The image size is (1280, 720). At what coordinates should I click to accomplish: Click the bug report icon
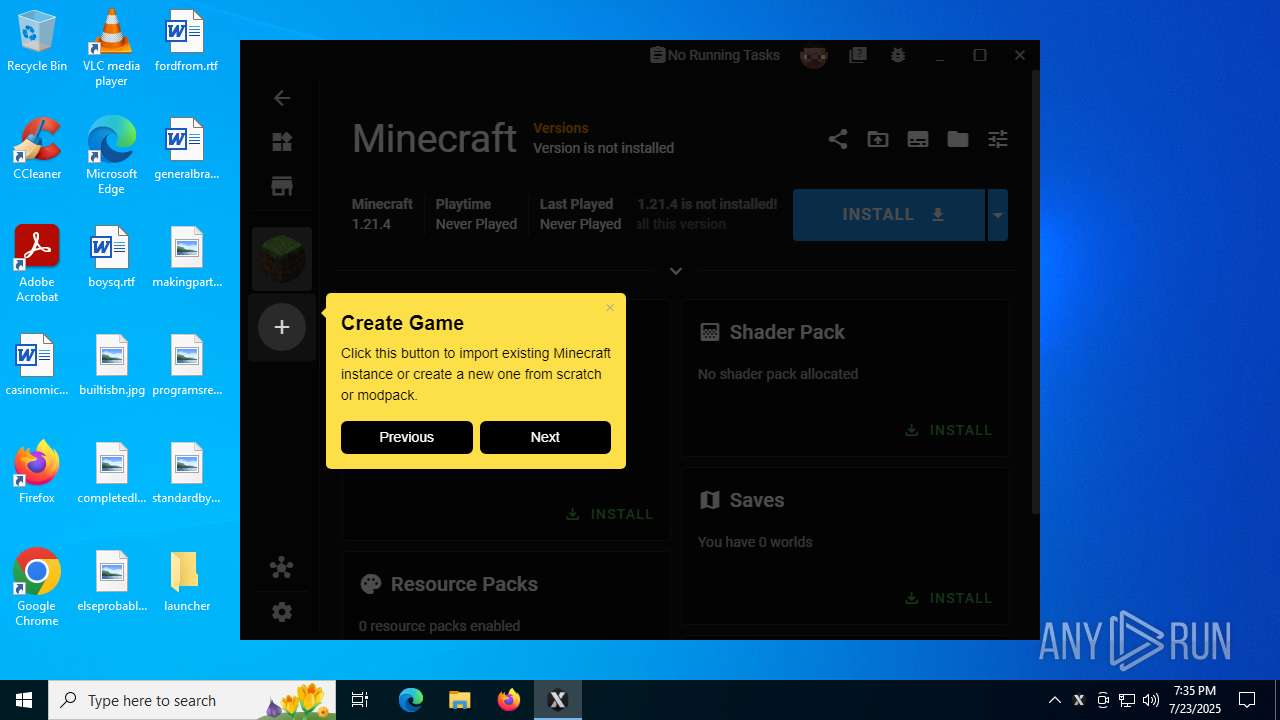tap(898, 55)
